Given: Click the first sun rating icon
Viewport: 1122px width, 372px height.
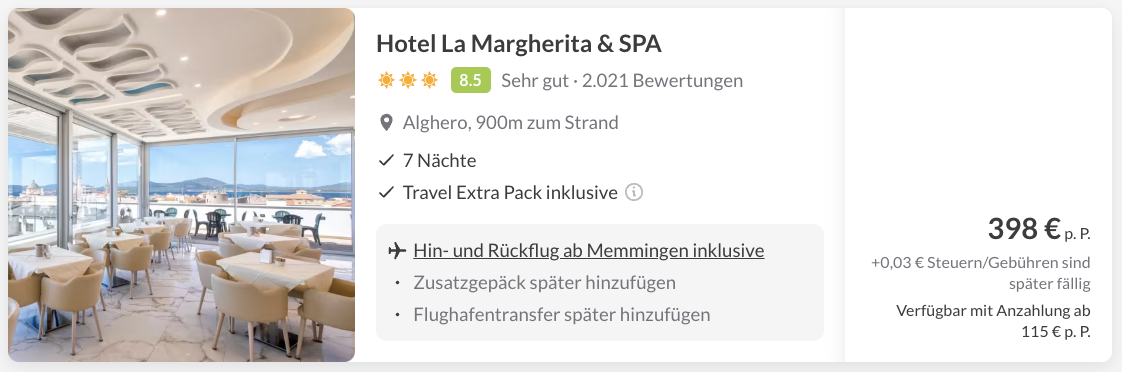Looking at the screenshot, I should click(386, 80).
